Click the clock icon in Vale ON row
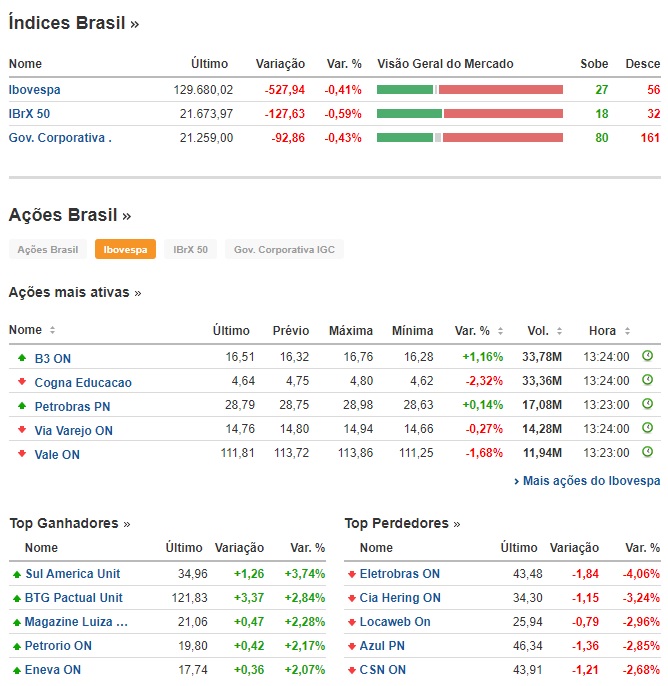 647,452
